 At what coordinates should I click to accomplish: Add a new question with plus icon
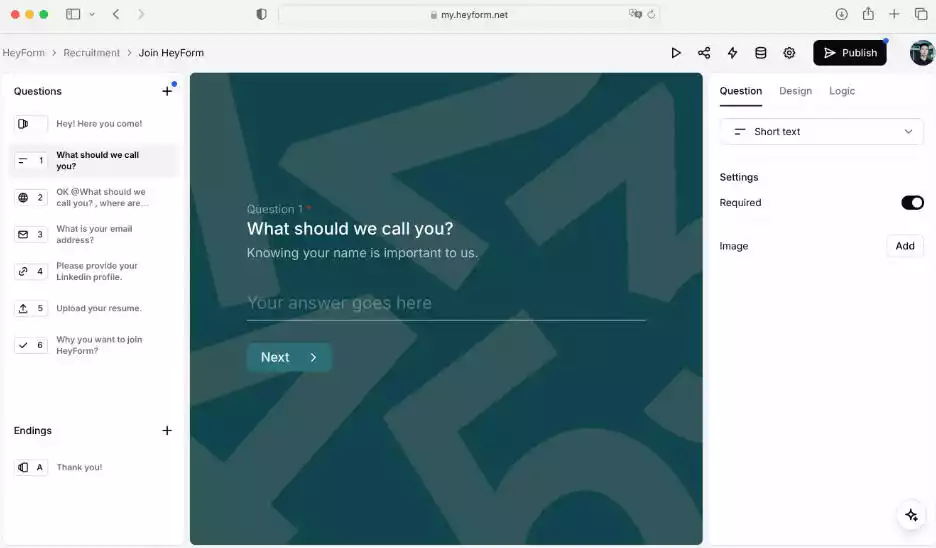click(167, 91)
